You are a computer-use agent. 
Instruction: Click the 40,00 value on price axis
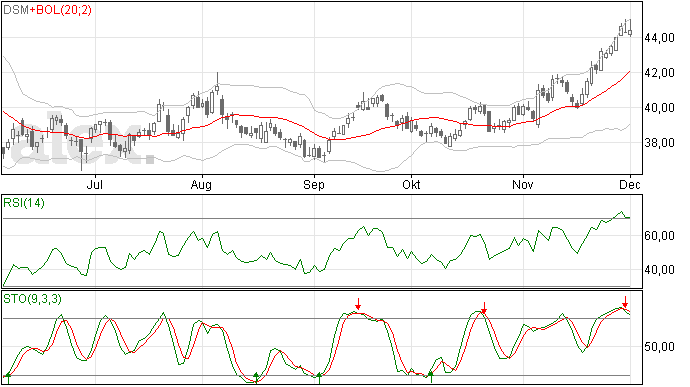(x=659, y=108)
